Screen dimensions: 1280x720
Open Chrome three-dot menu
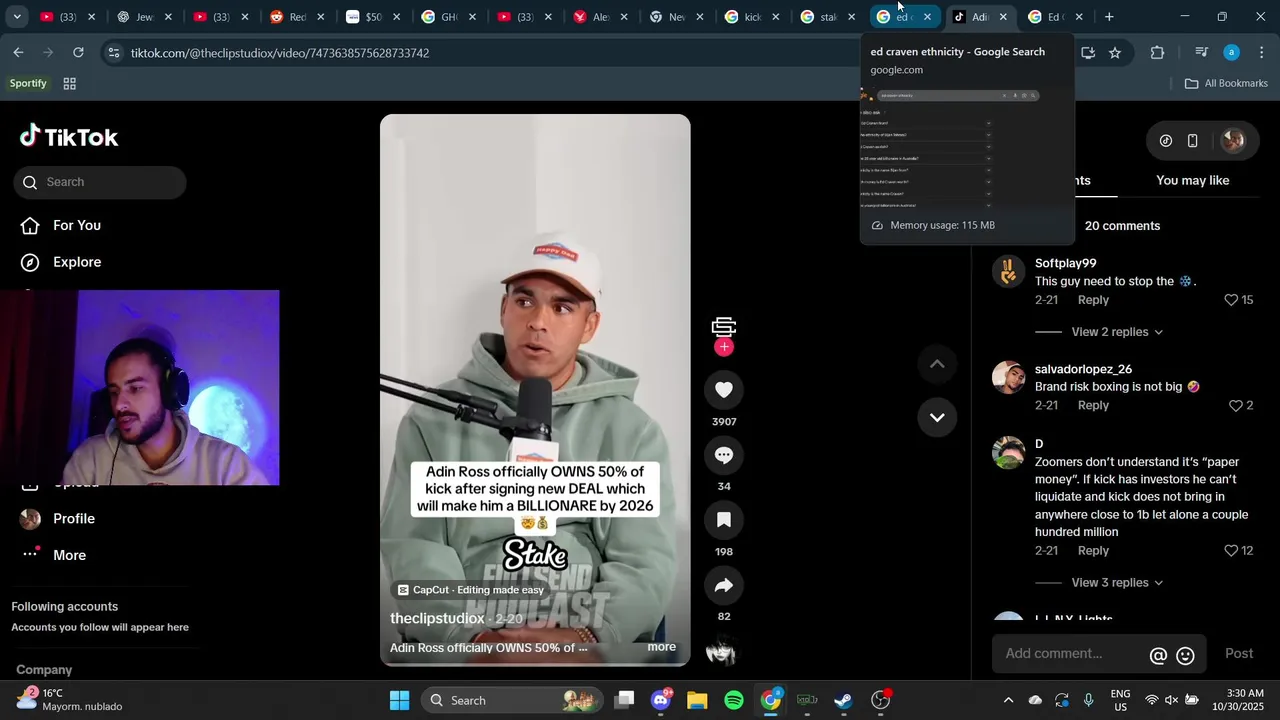pyautogui.click(x=1261, y=53)
